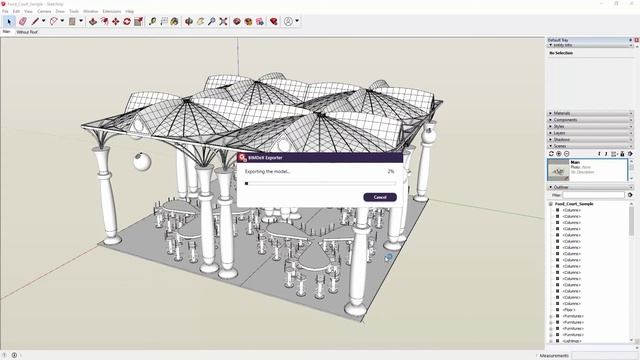
Task: Choose the Scale tool
Action: point(138,22)
